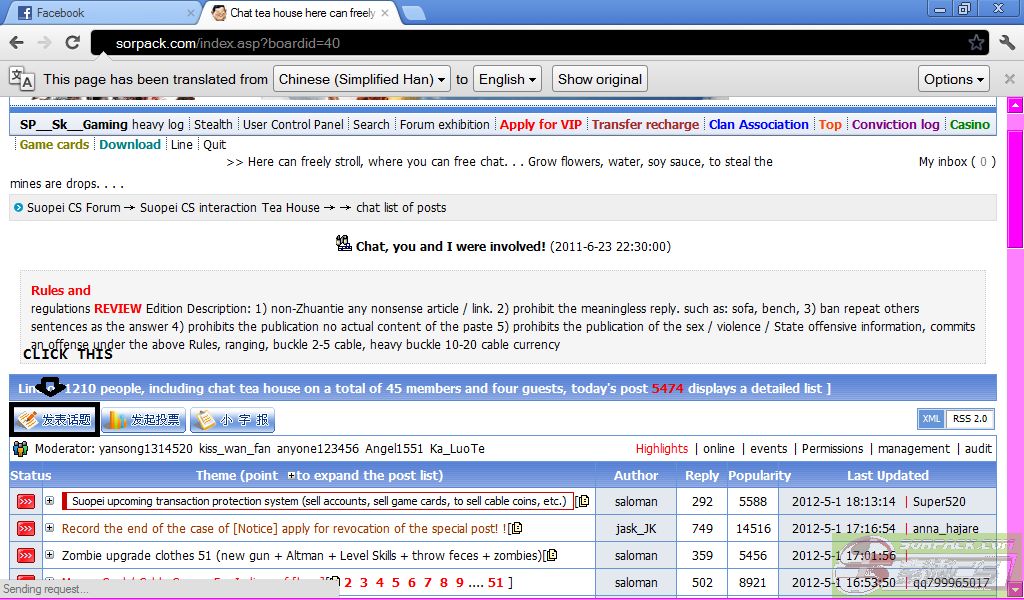Open the source language Chinese dropdown
Screen dimensions: 1024x600
[x=362, y=79]
